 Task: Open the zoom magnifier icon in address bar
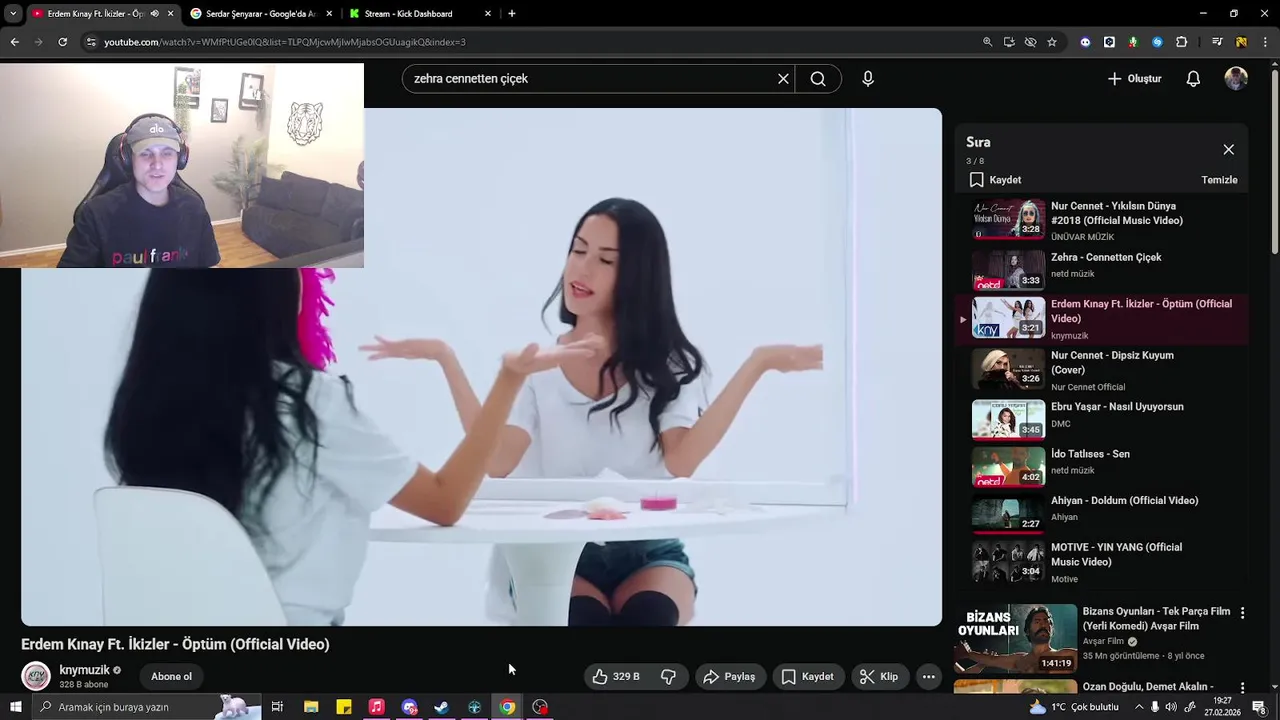pyautogui.click(x=987, y=42)
